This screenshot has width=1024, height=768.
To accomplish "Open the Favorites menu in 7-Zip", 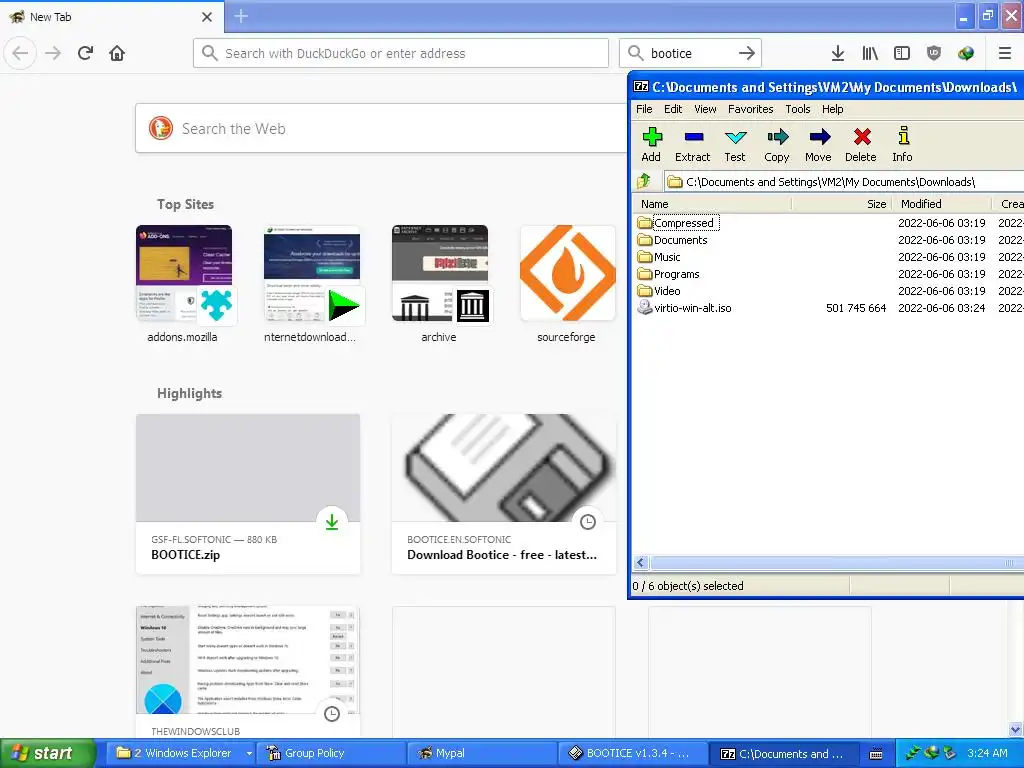I will [750, 109].
